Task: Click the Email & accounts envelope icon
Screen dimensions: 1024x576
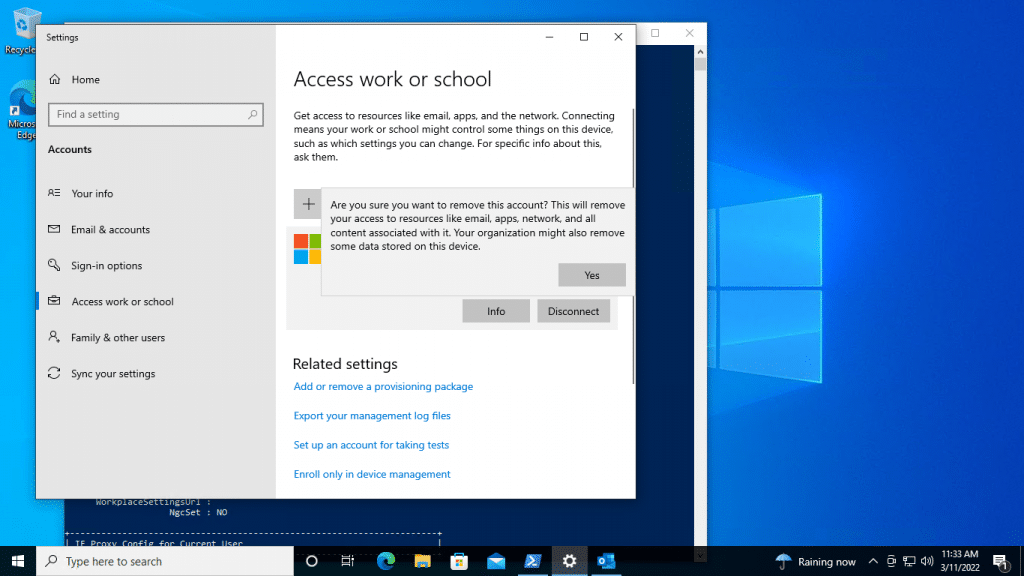Action: [x=54, y=229]
